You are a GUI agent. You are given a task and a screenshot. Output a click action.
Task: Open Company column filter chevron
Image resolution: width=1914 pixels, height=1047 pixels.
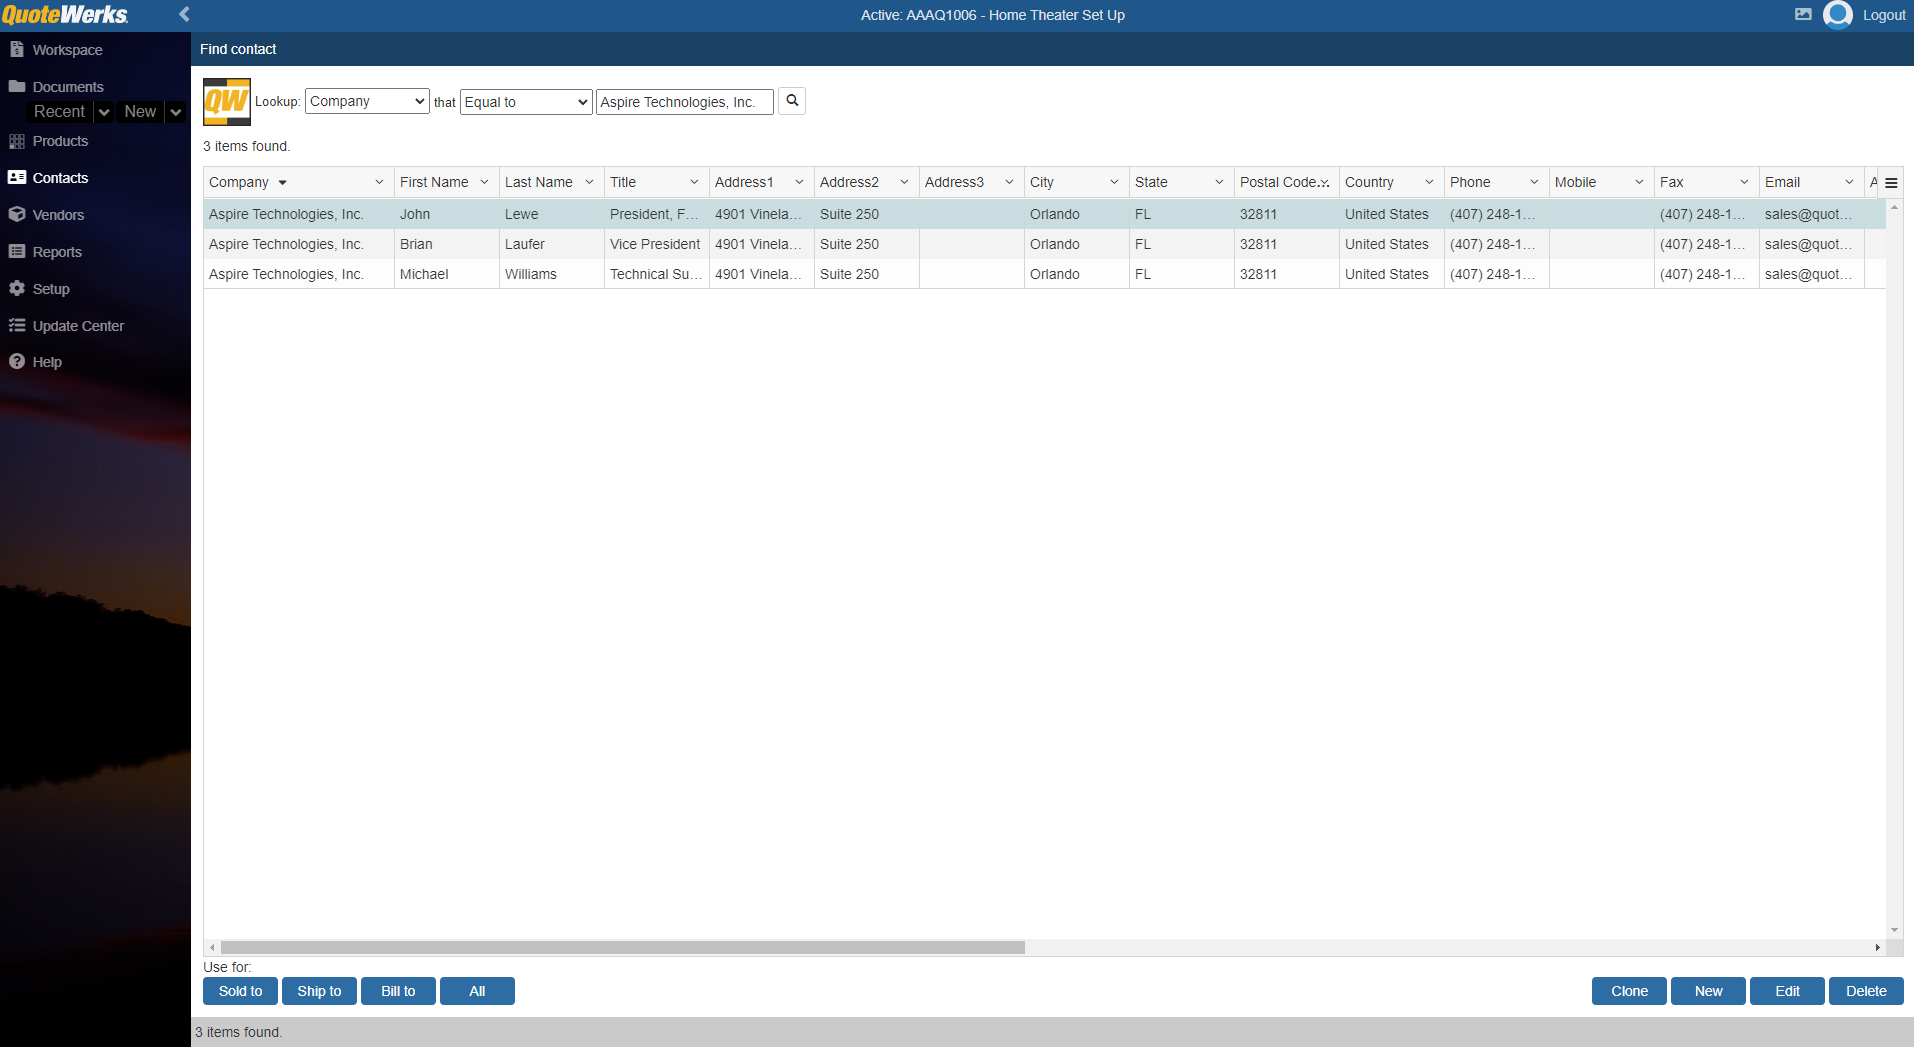point(379,182)
